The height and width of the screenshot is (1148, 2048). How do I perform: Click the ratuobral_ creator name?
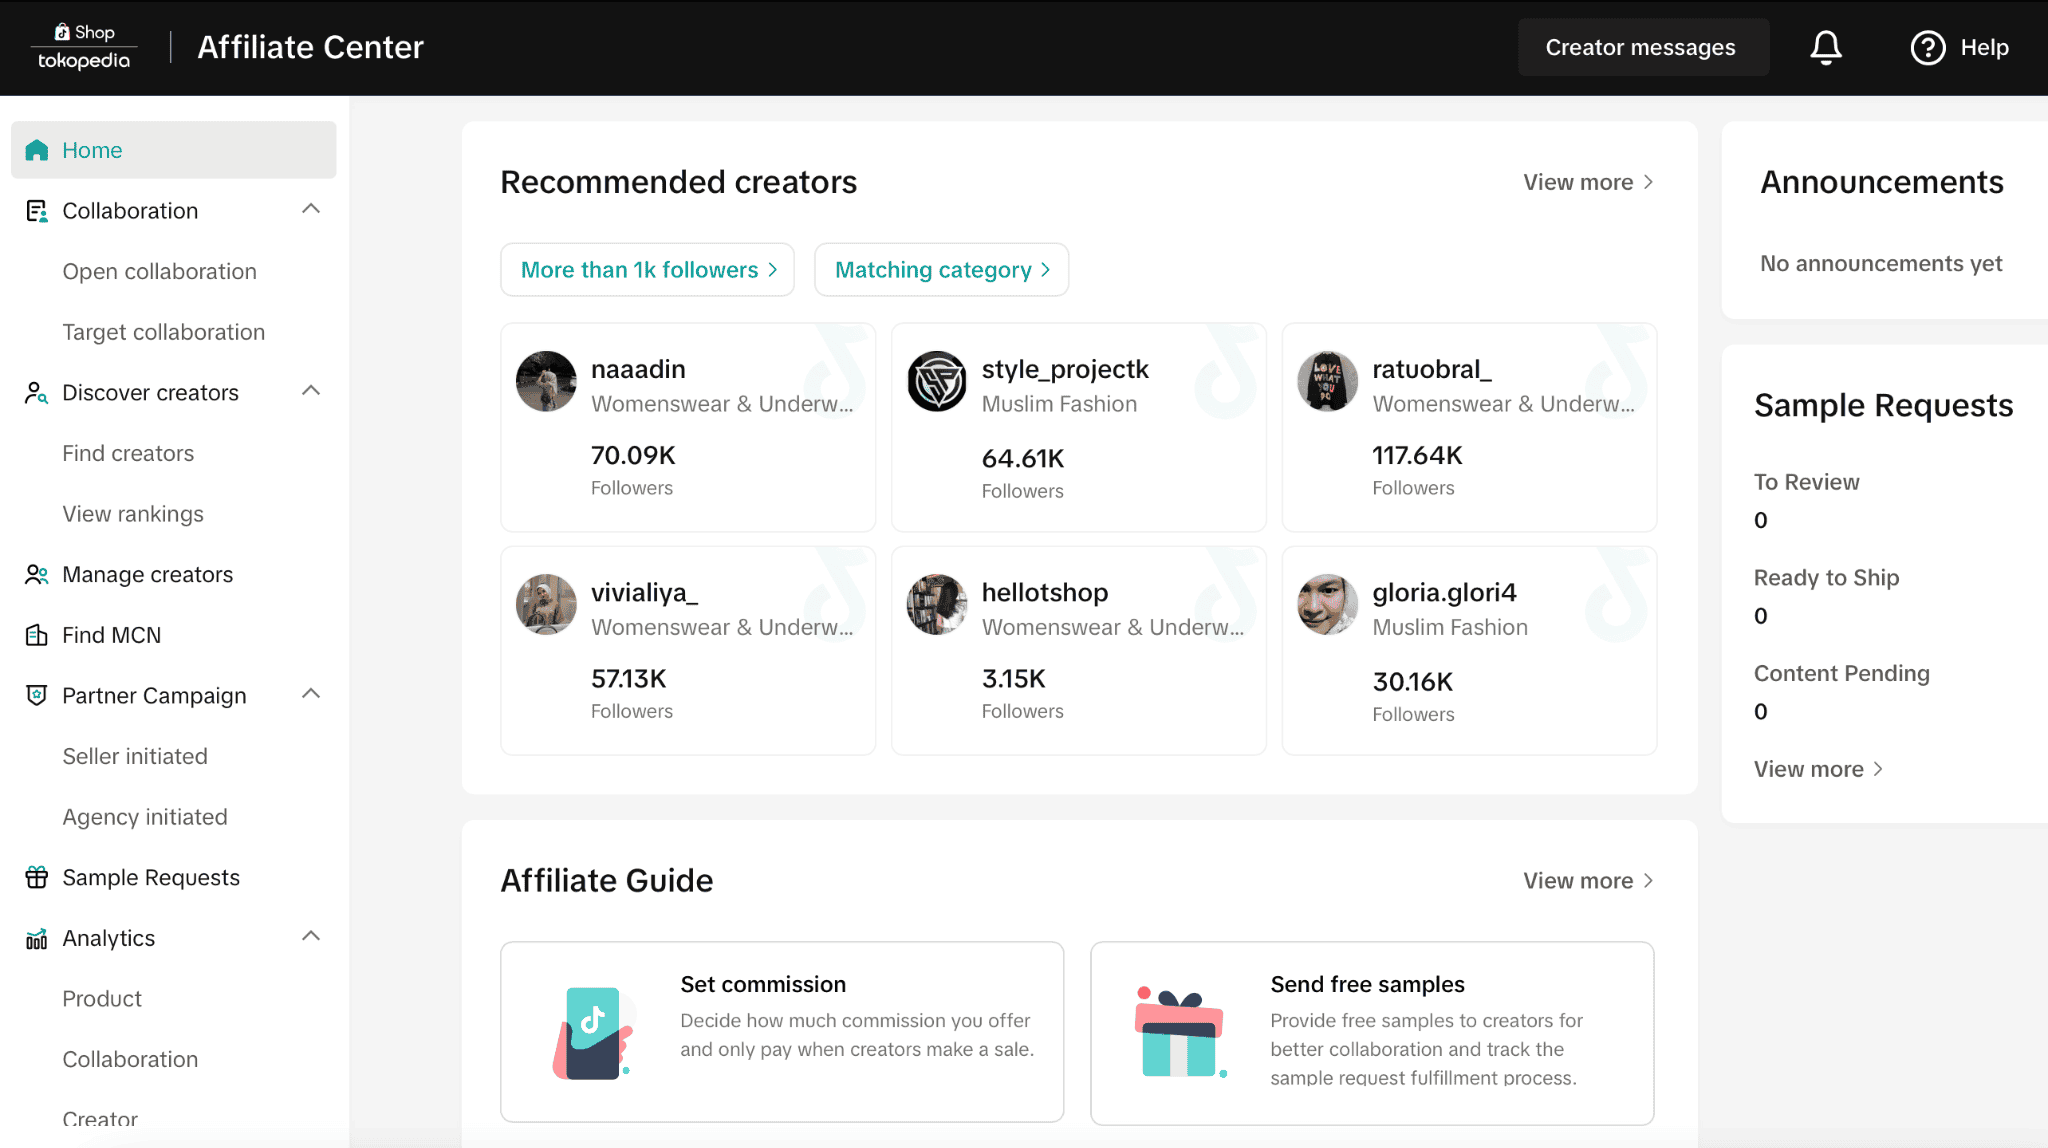click(x=1432, y=370)
